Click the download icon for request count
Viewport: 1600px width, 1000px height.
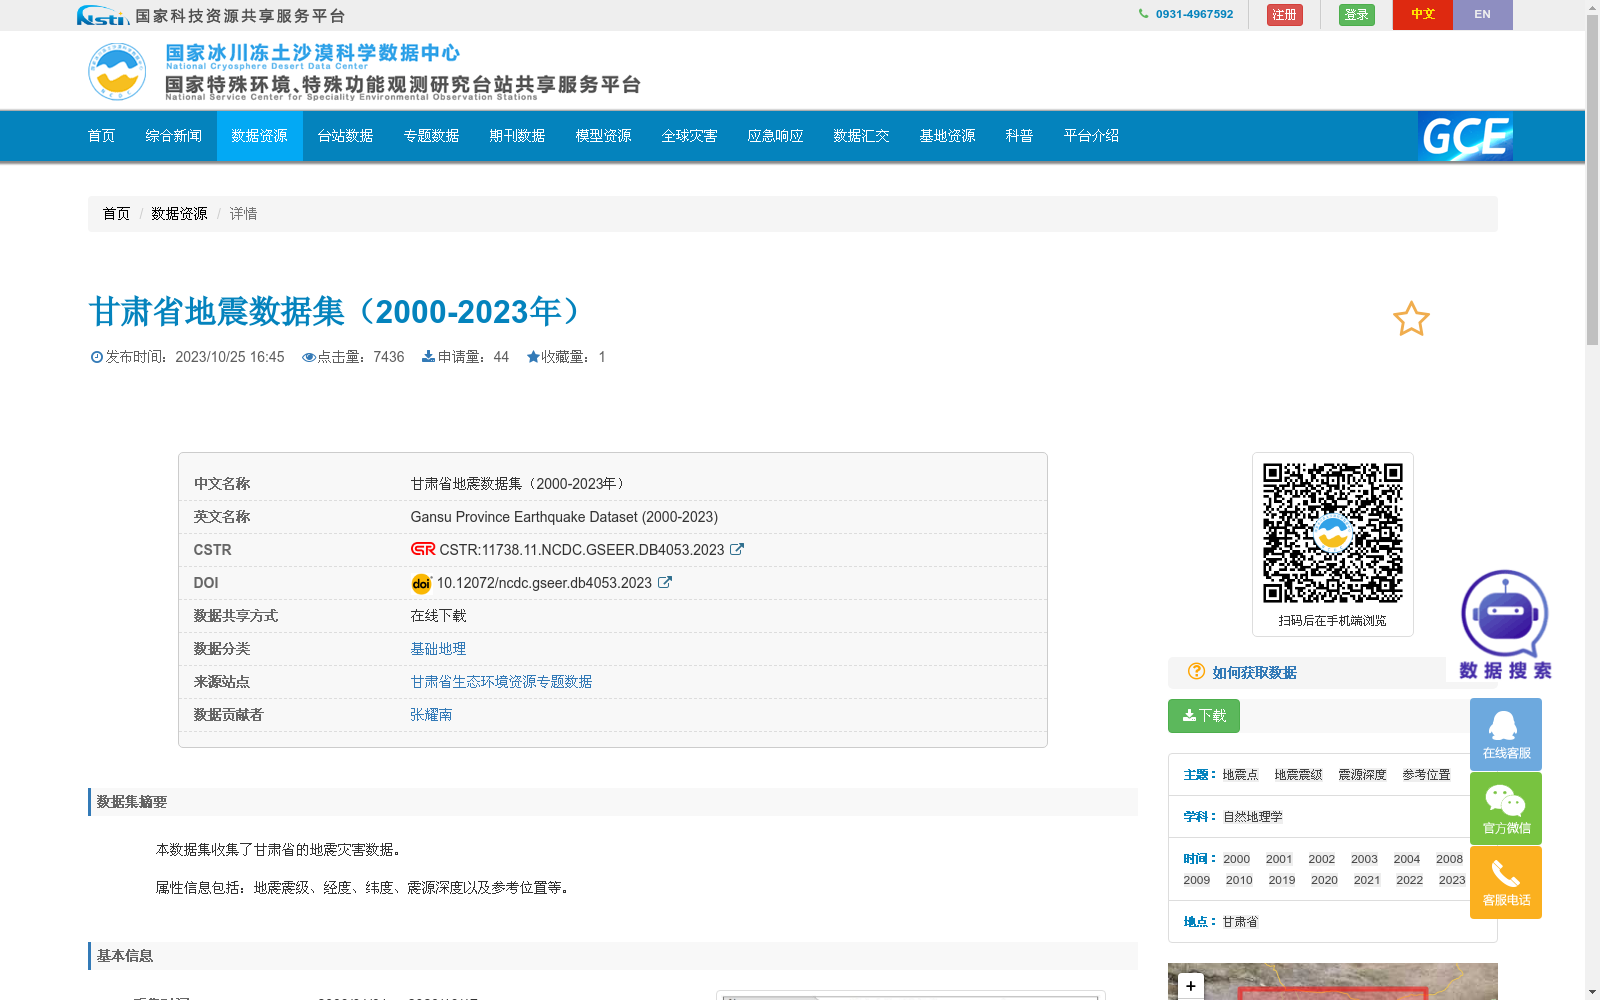click(428, 356)
